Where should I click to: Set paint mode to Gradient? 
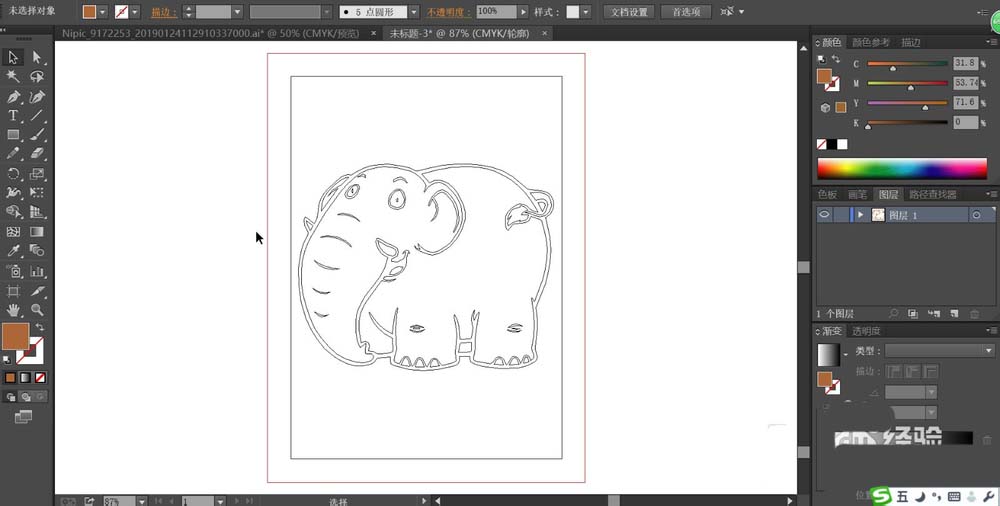coord(25,378)
